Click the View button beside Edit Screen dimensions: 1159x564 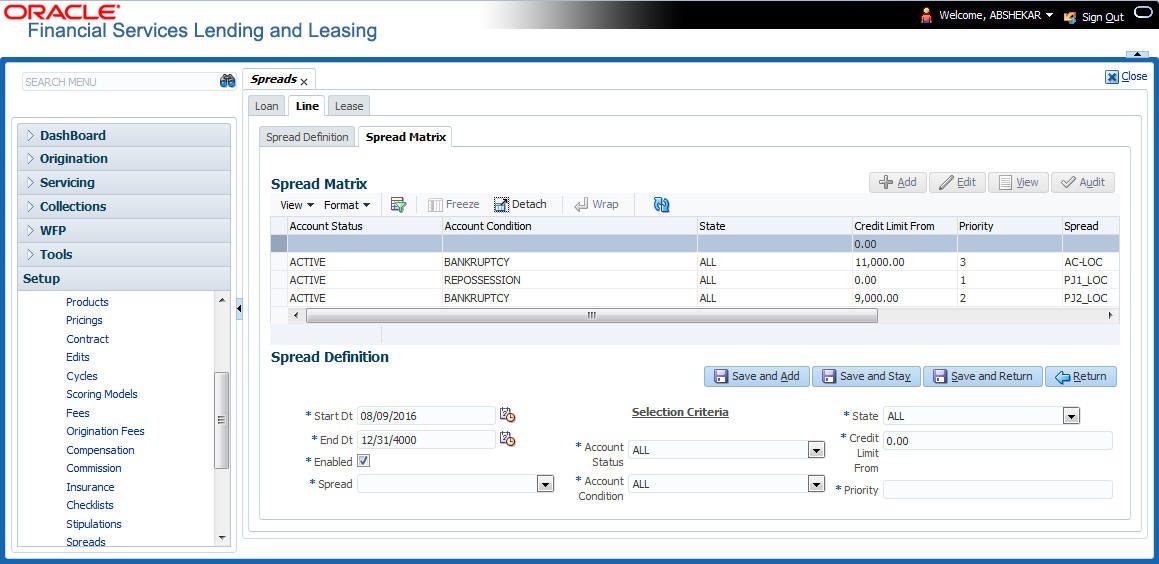tap(1019, 183)
